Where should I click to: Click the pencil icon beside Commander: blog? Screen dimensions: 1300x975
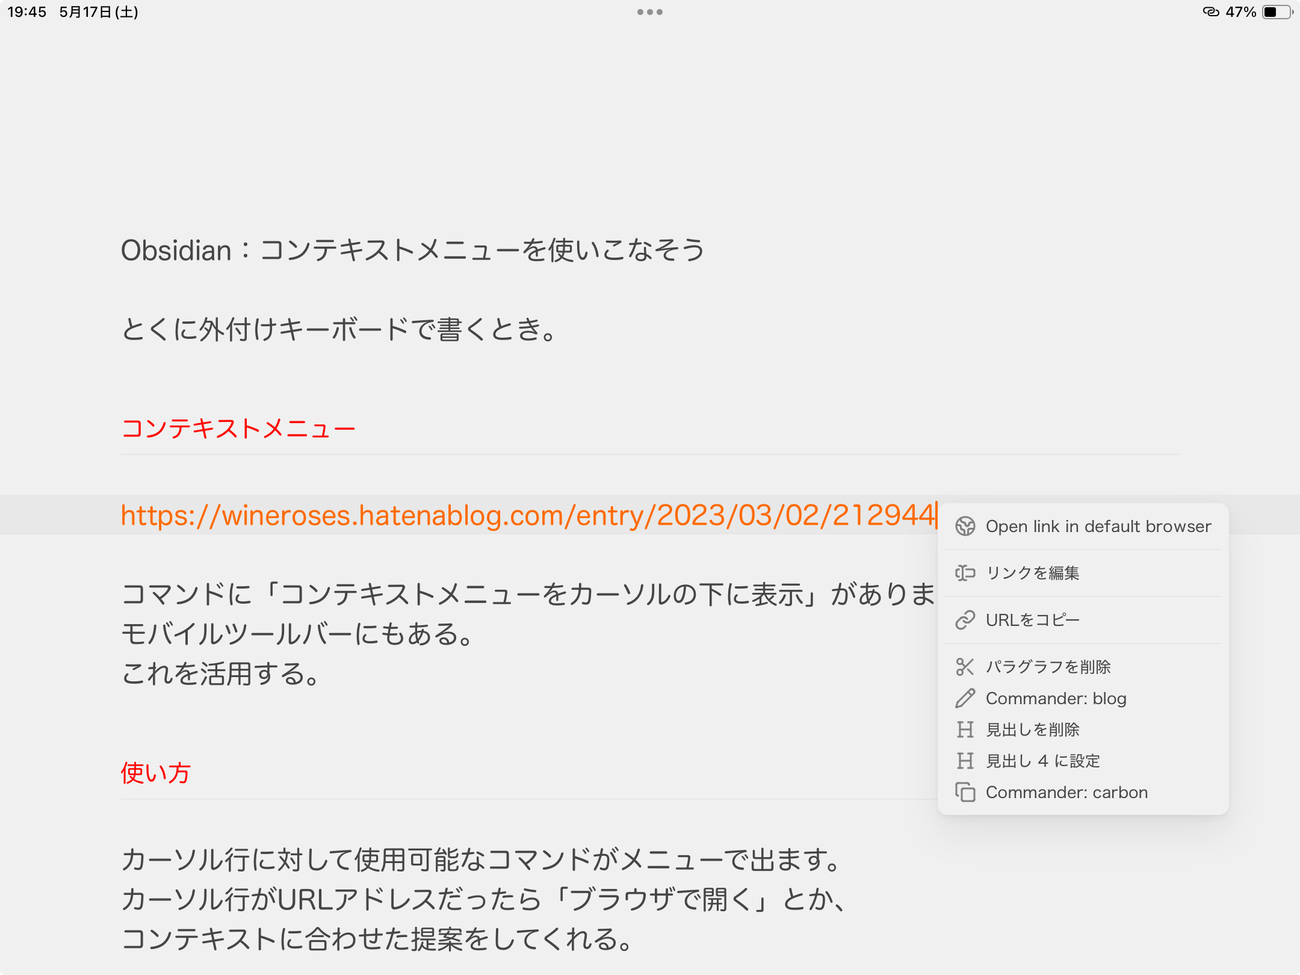[965, 698]
